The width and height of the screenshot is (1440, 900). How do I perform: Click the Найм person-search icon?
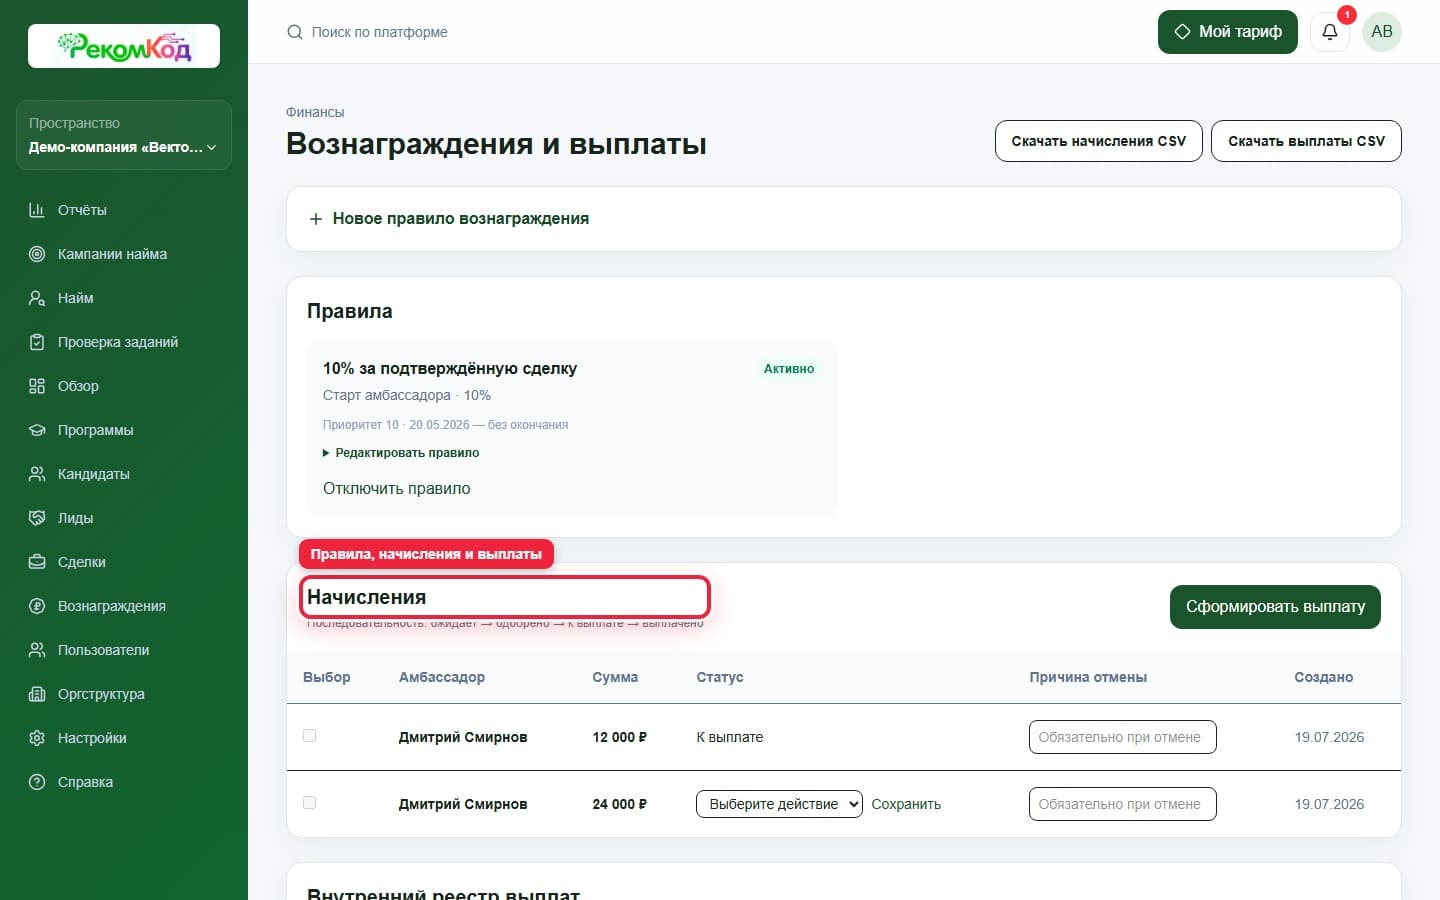pos(37,298)
